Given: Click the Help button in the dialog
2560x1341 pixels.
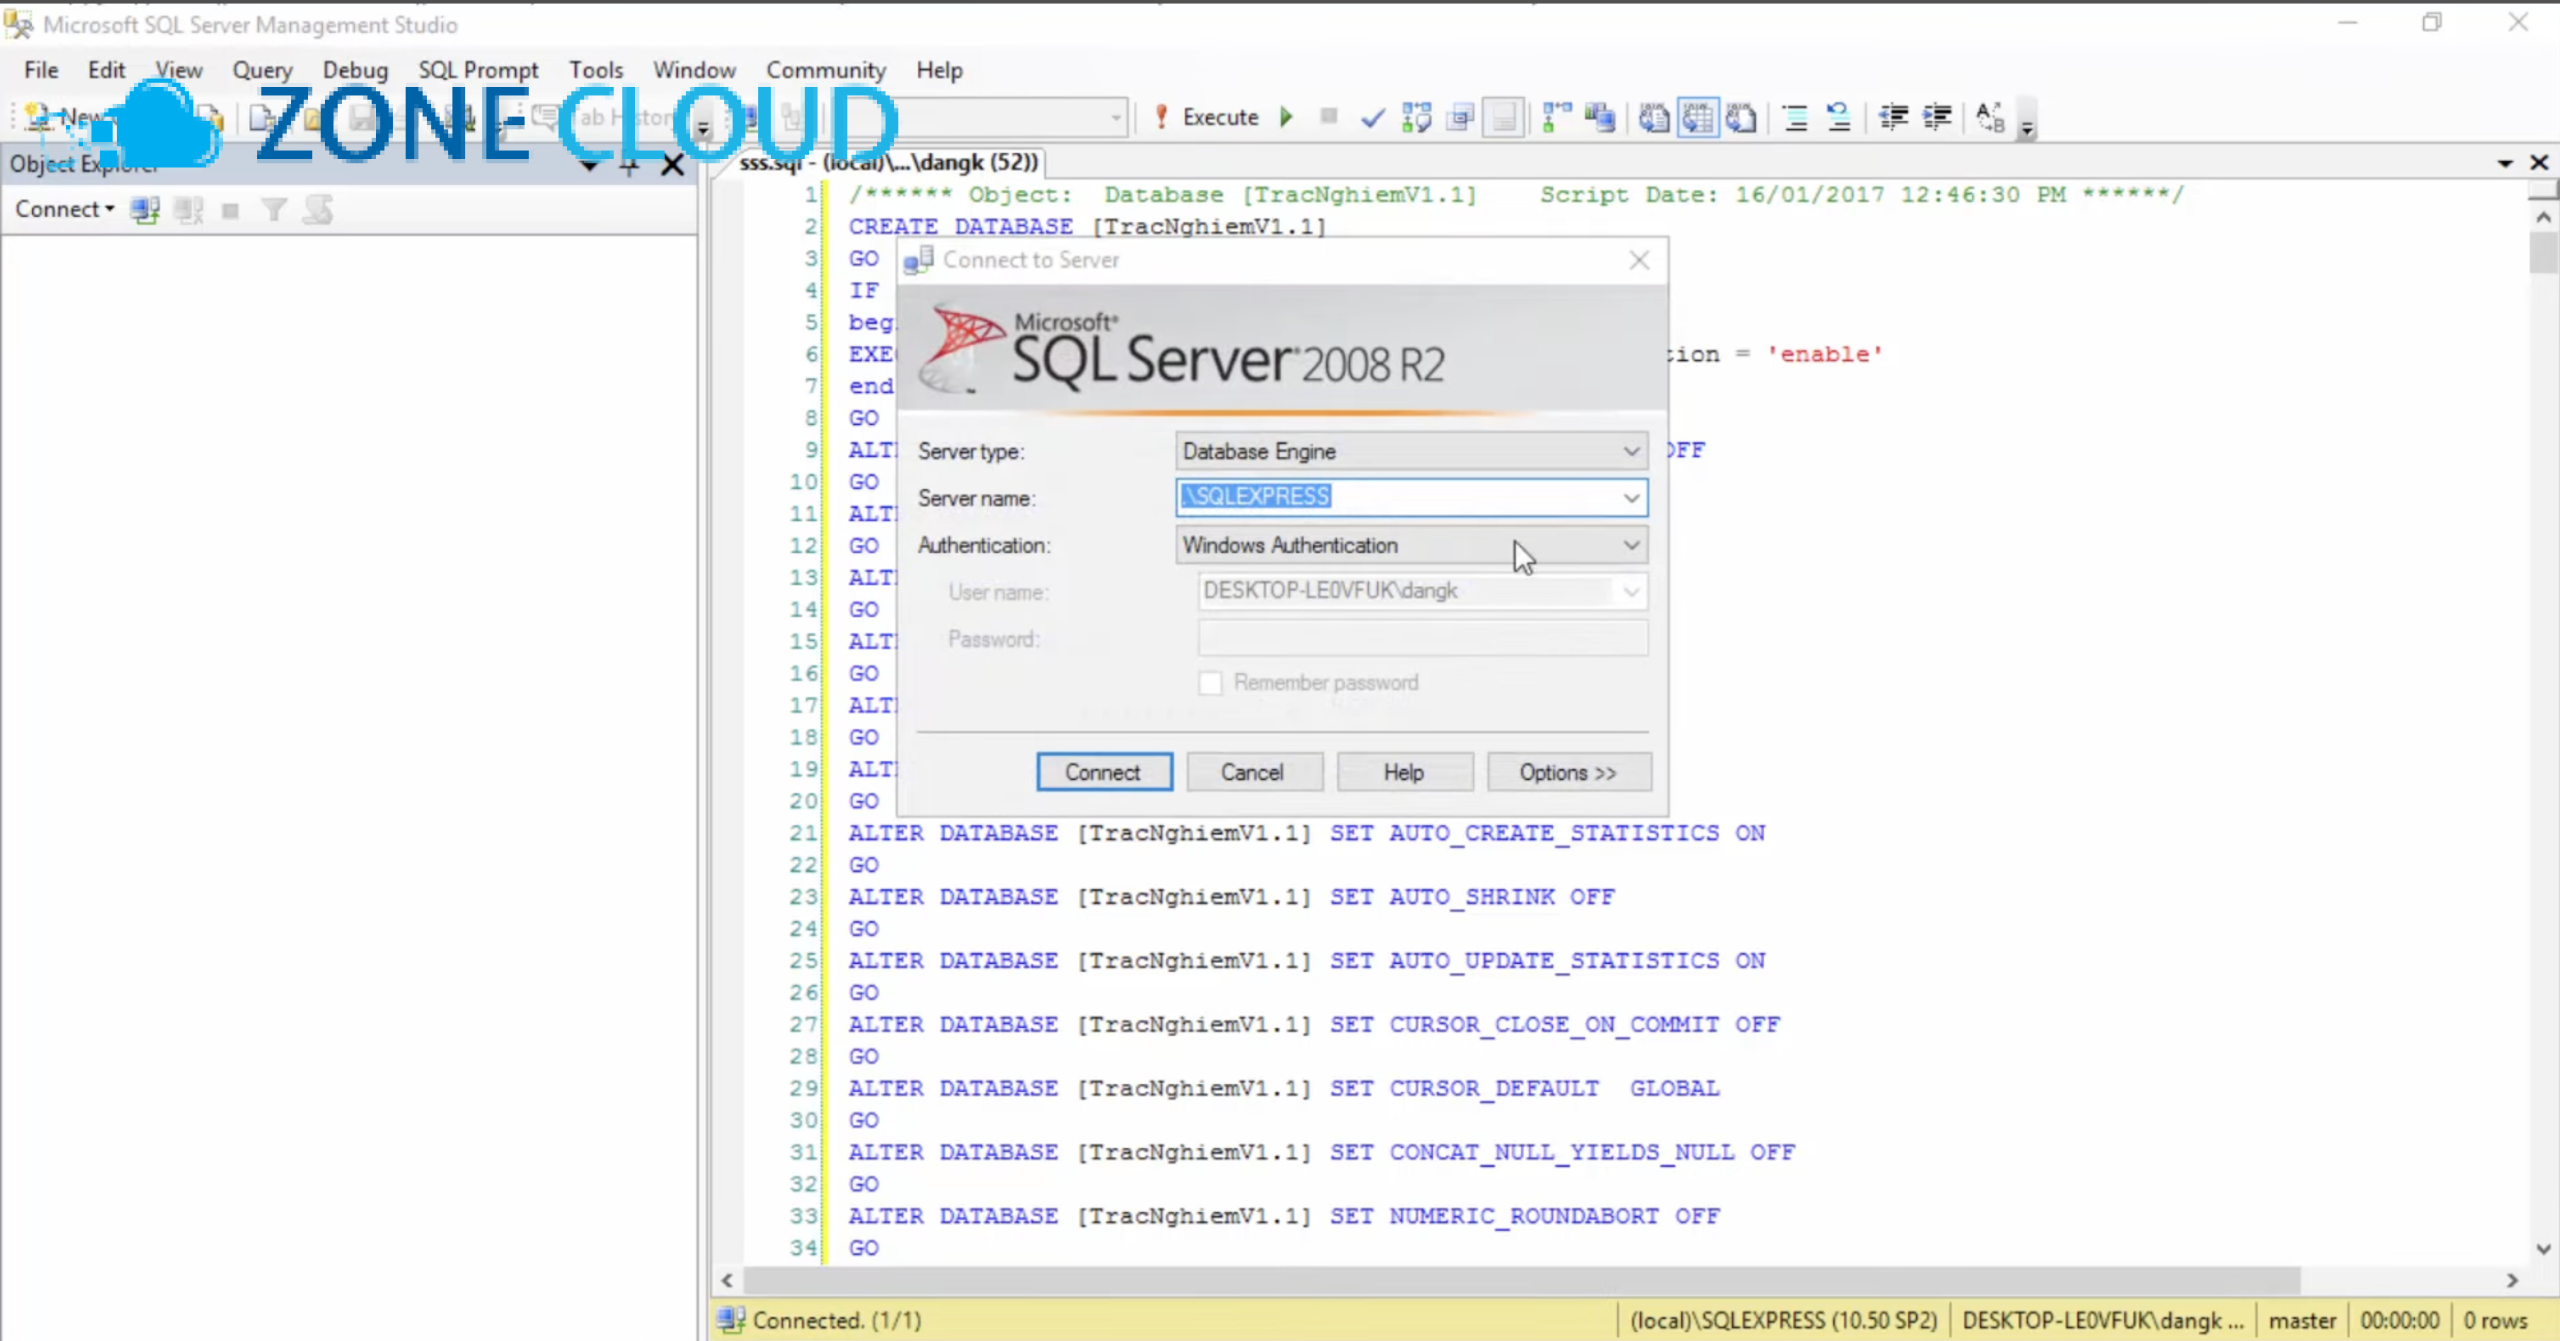Looking at the screenshot, I should click(x=1403, y=772).
